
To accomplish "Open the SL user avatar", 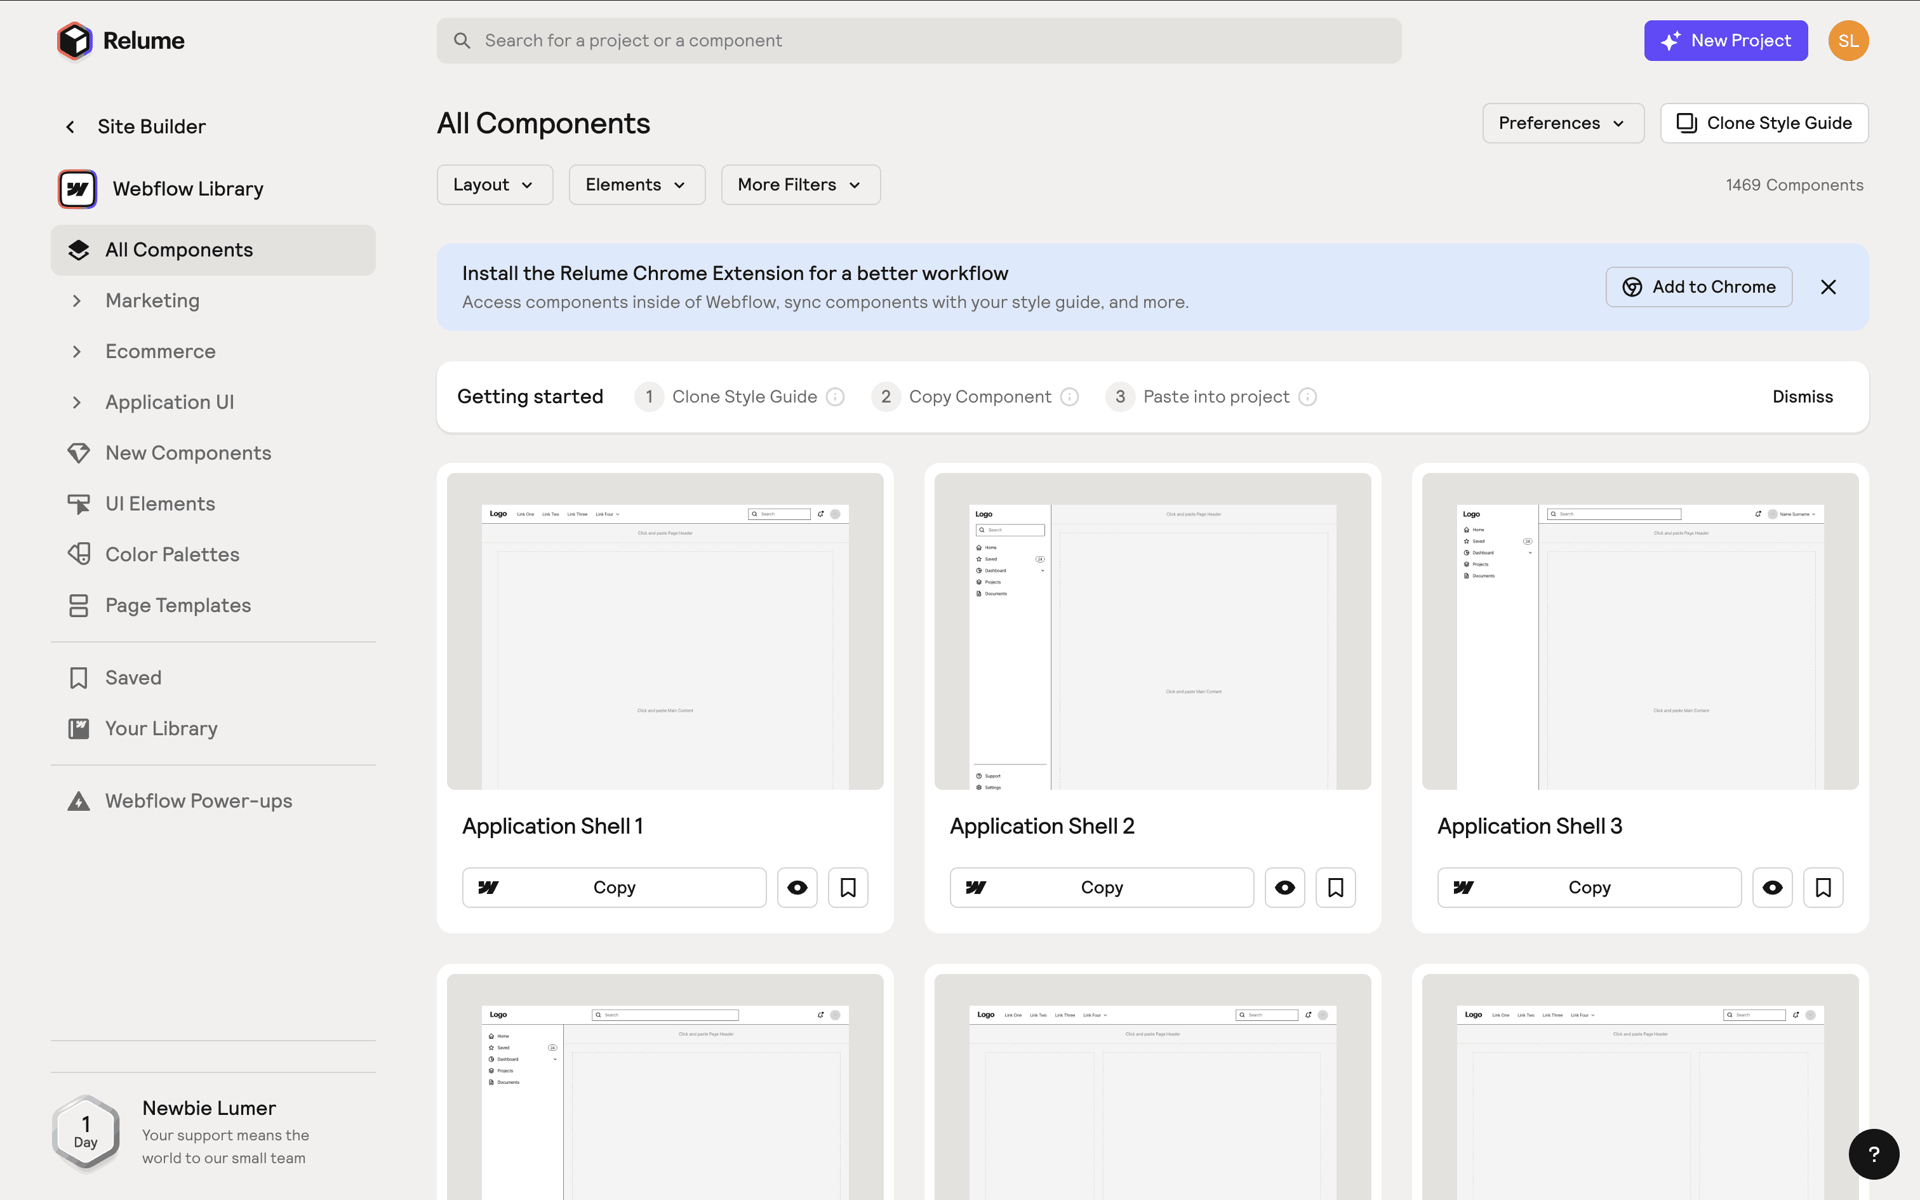I will pos(1848,41).
